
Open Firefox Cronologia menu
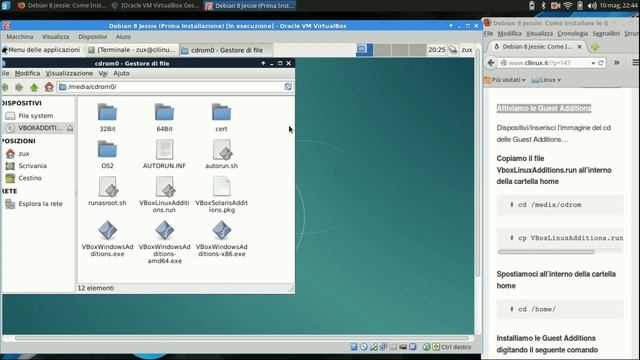(573, 33)
